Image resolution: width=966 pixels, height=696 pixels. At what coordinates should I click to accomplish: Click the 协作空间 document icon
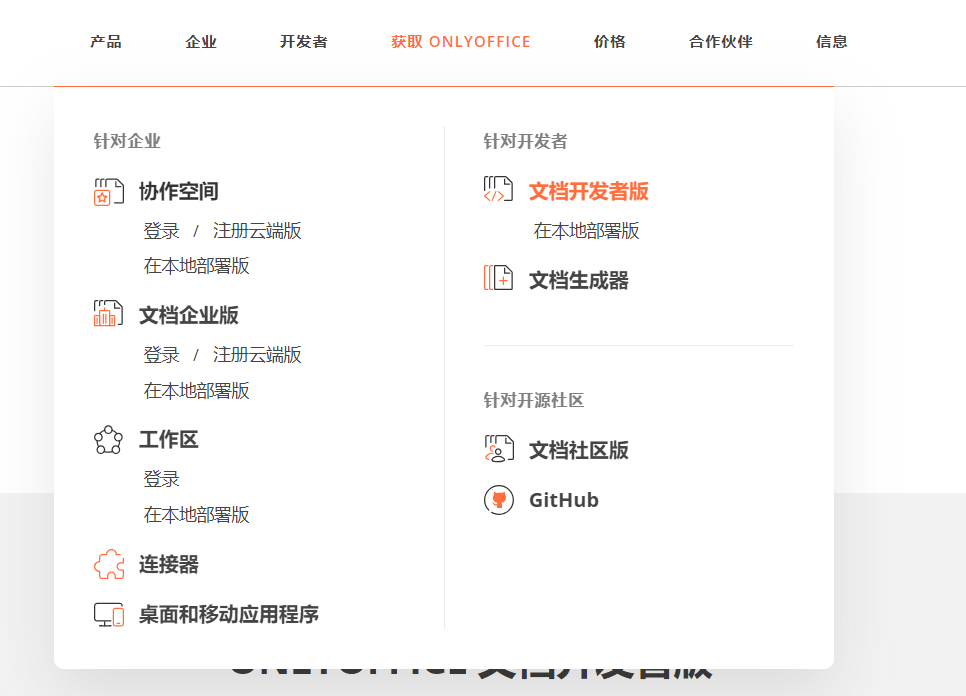click(x=108, y=192)
